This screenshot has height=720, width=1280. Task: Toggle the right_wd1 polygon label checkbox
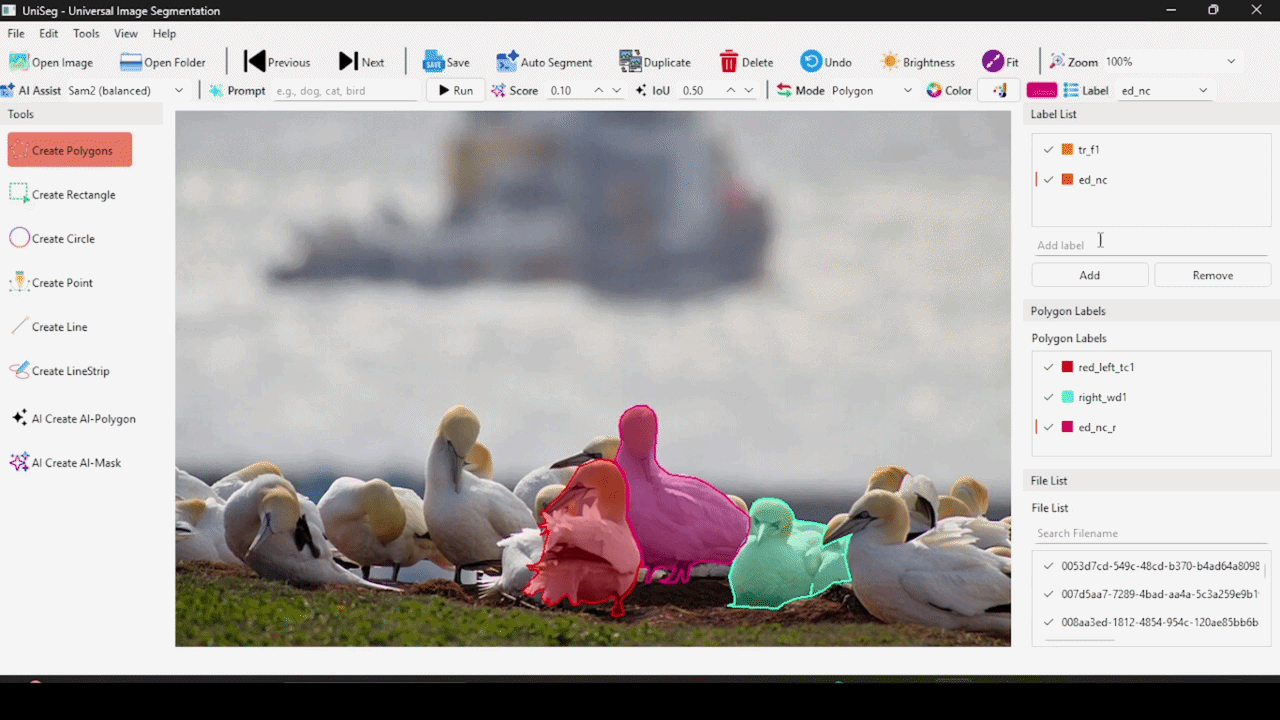(1048, 397)
